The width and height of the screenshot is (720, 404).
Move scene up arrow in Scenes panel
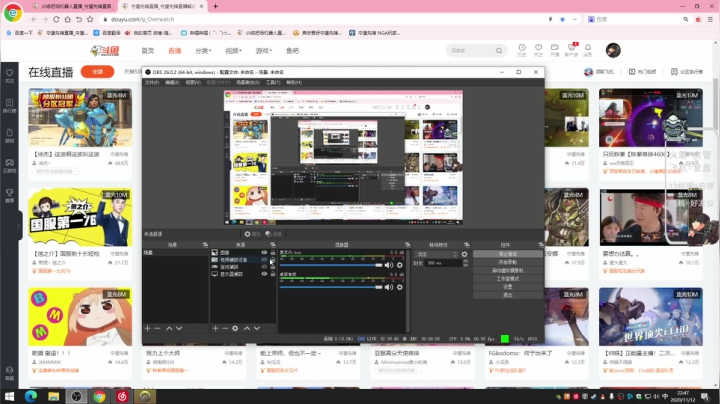pyautogui.click(x=169, y=328)
